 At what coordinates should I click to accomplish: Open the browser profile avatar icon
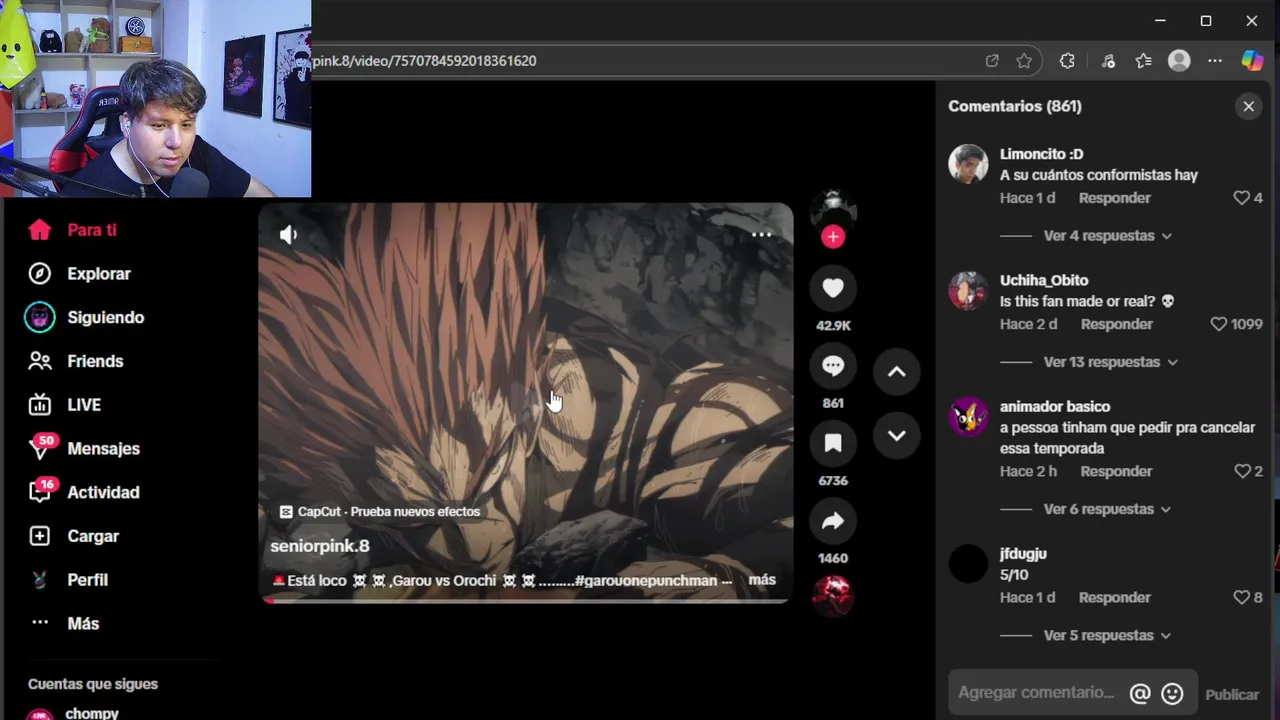(1179, 61)
